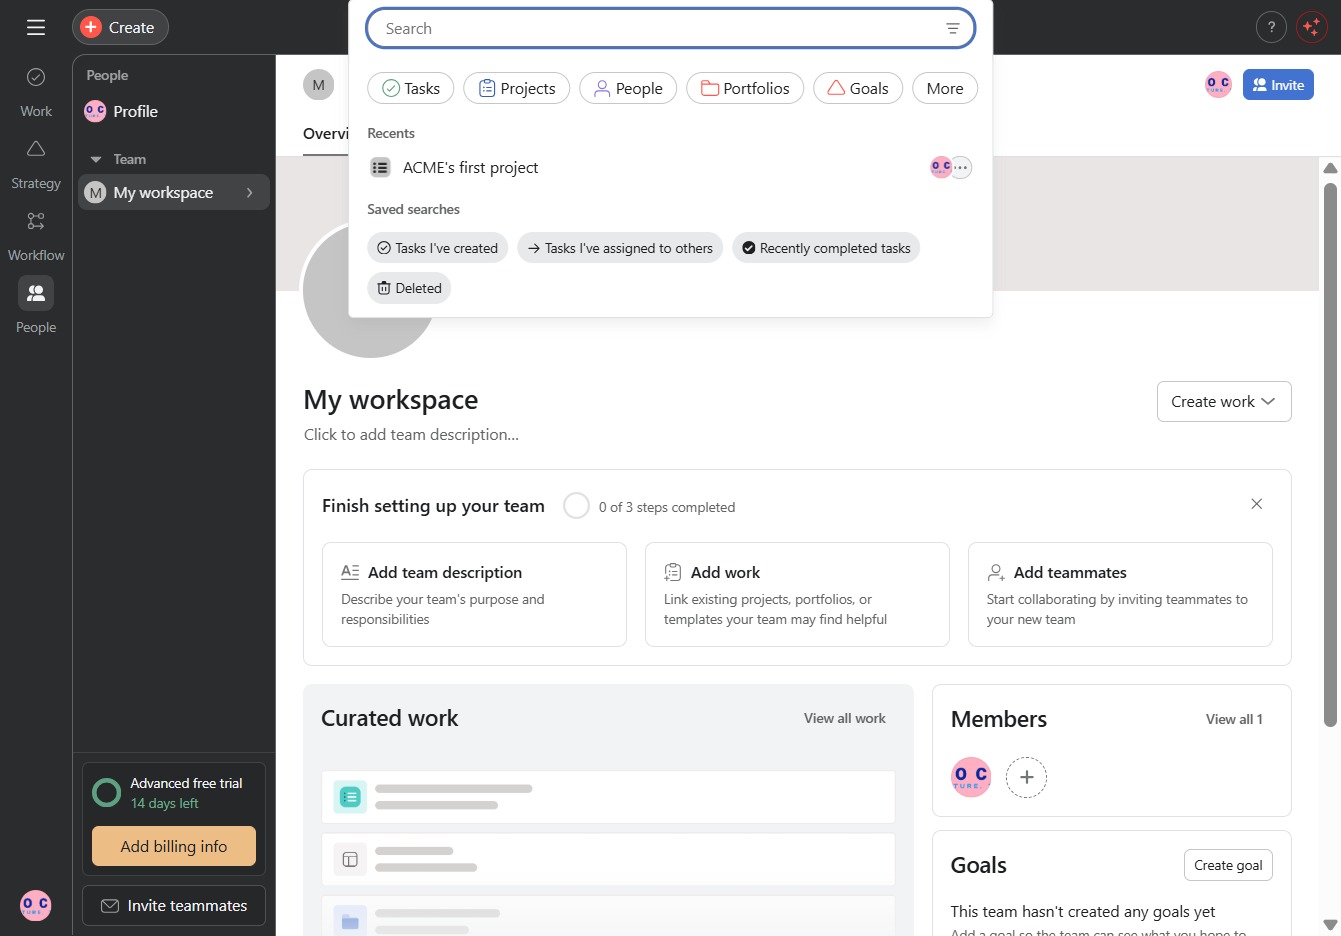This screenshot has width=1341, height=936.
Task: Click the gray template placeholder icon
Action: point(350,859)
